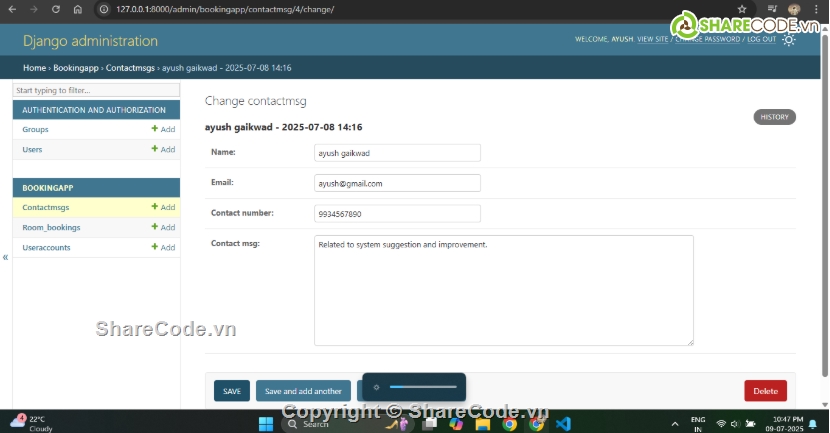Click Save and add another

coord(303,391)
